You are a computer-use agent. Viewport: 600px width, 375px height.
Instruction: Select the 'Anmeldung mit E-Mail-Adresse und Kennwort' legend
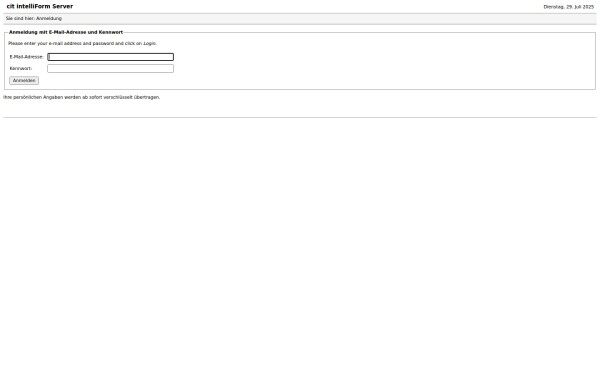(66, 32)
